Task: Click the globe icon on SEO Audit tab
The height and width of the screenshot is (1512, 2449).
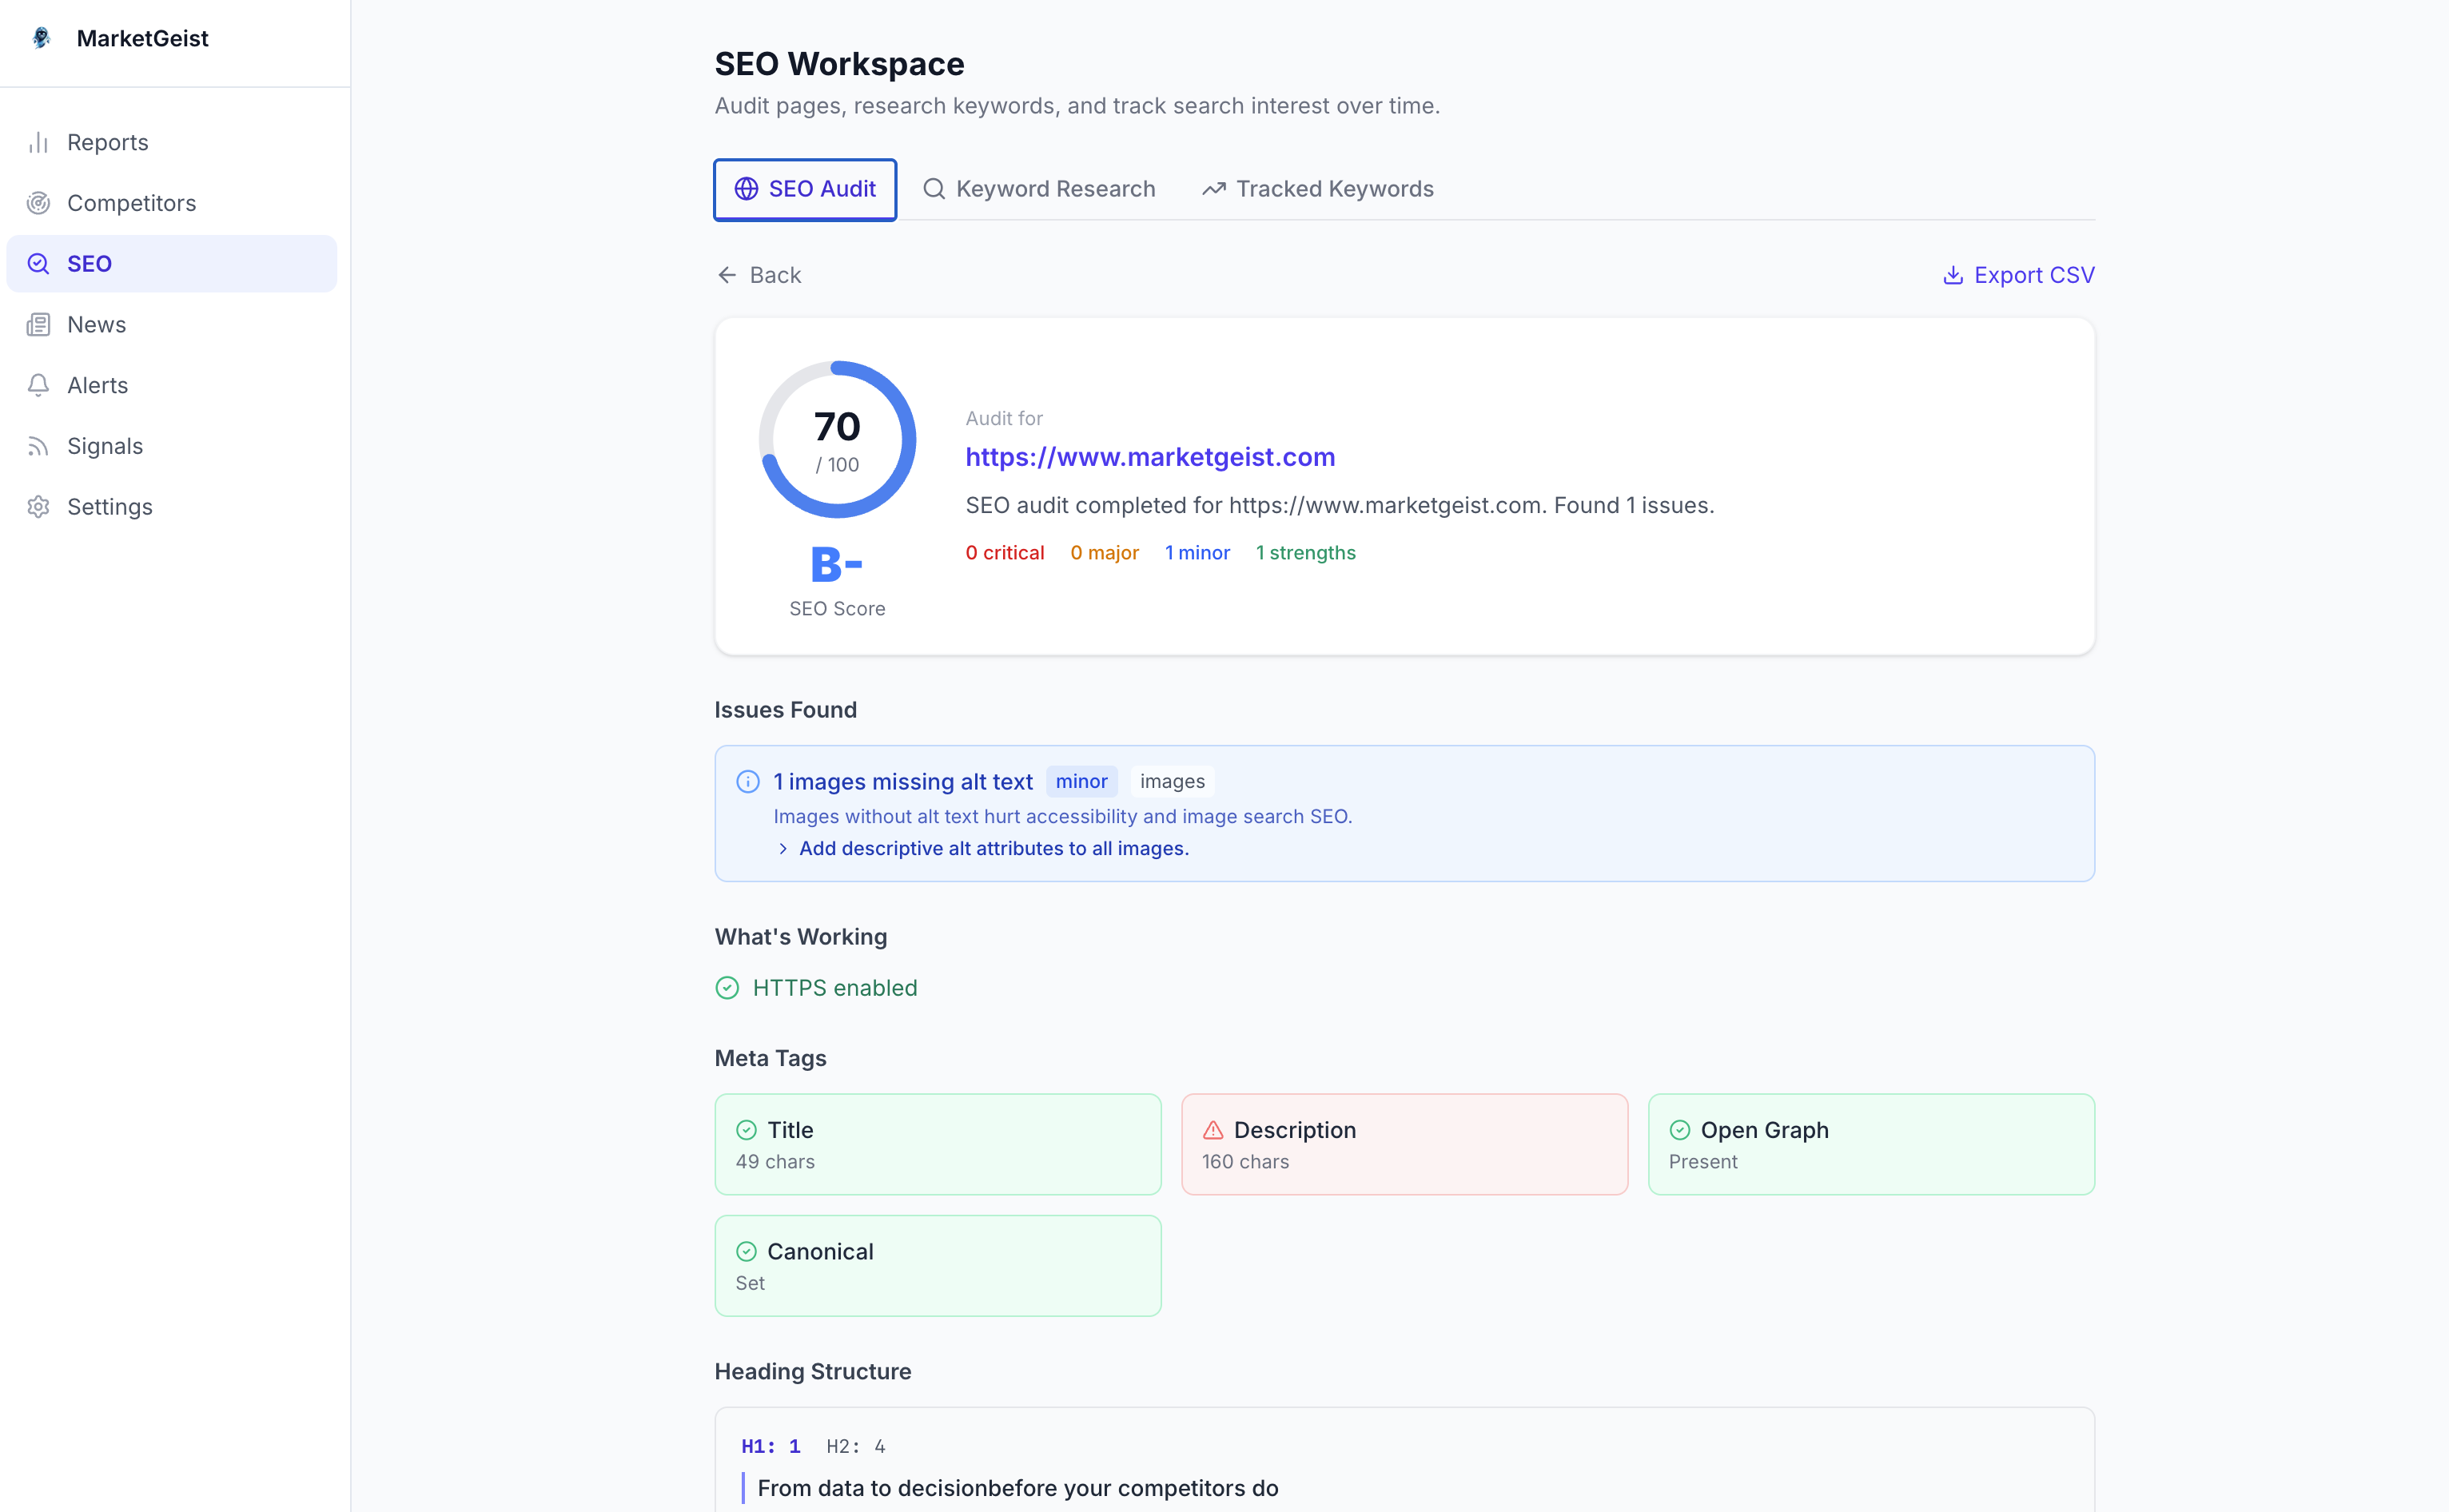Action: 745,189
